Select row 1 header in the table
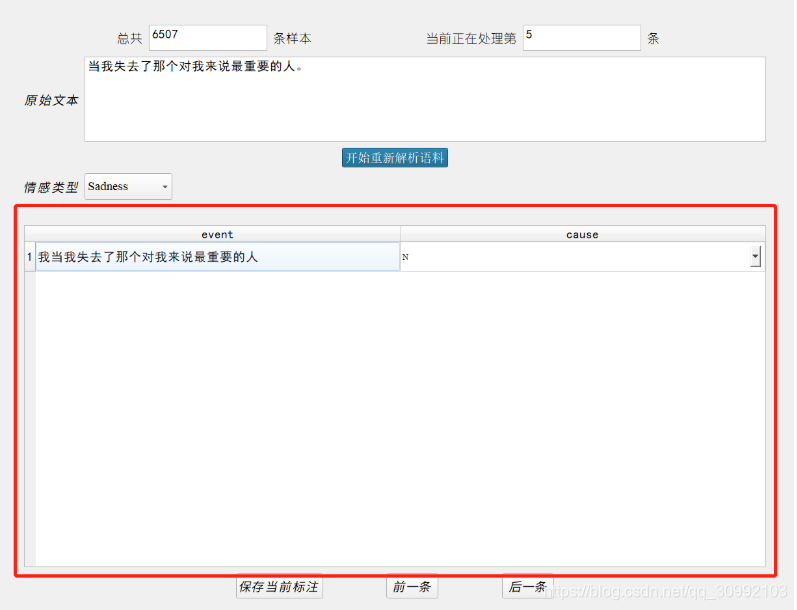The image size is (797, 610). (x=29, y=257)
